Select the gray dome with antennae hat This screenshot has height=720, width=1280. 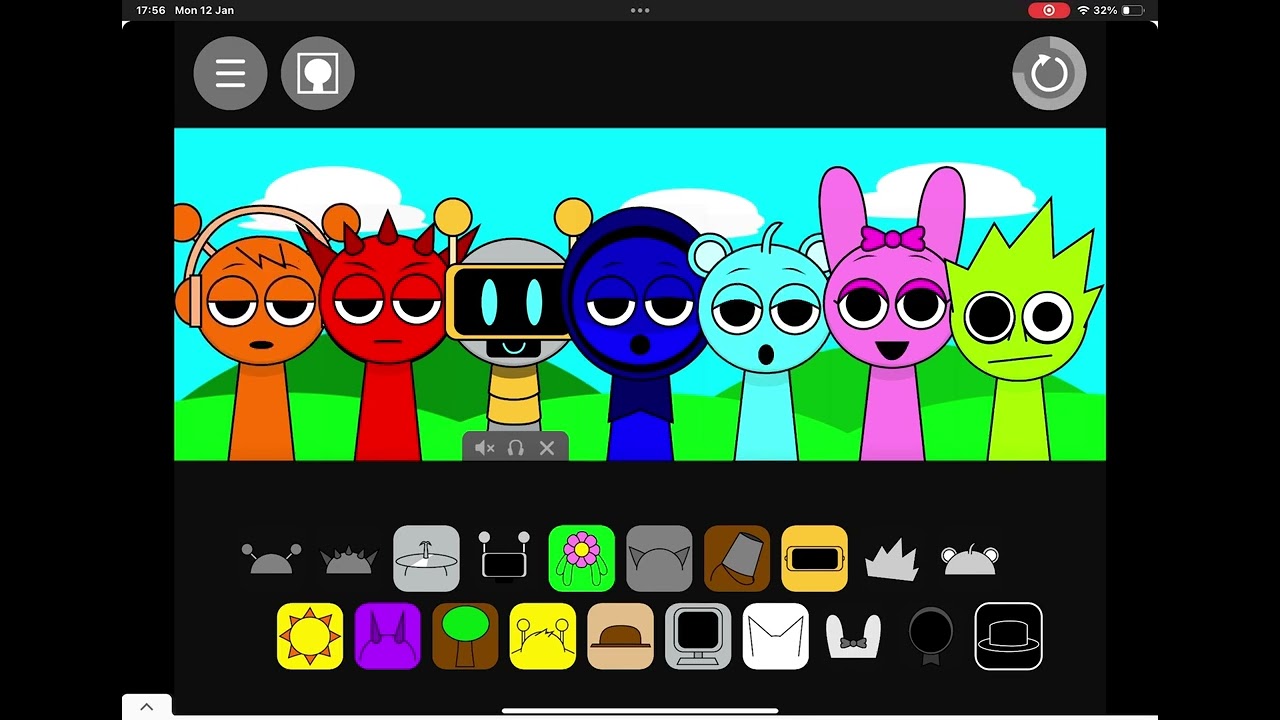pos(271,559)
